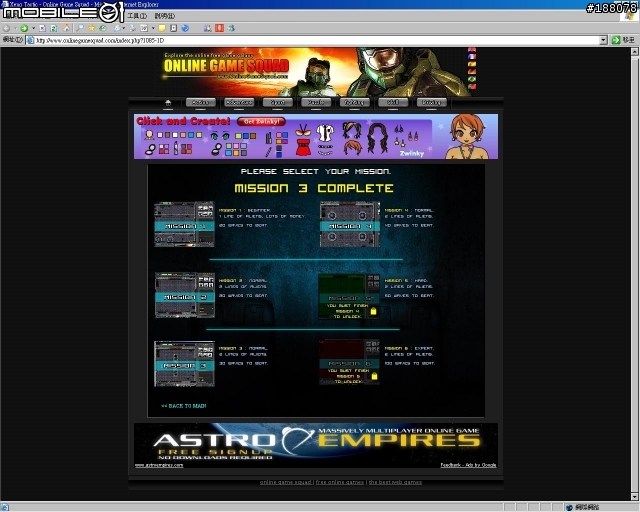Go back with the browser Back arrow
Screen dimensions: 640x512
point(6,28)
